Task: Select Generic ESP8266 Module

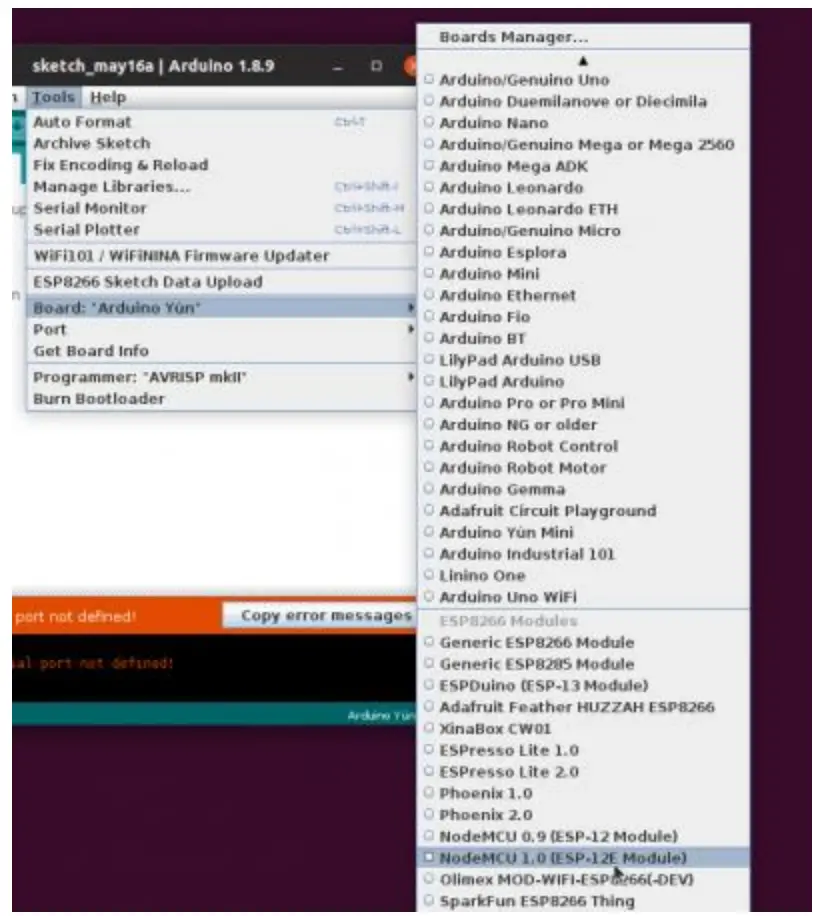Action: [x=583, y=643]
